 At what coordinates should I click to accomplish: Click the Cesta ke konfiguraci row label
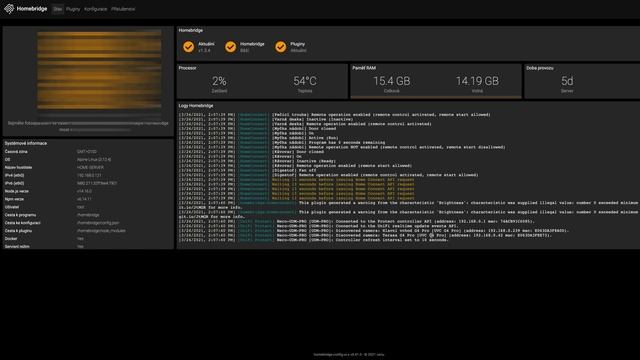click(x=22, y=223)
